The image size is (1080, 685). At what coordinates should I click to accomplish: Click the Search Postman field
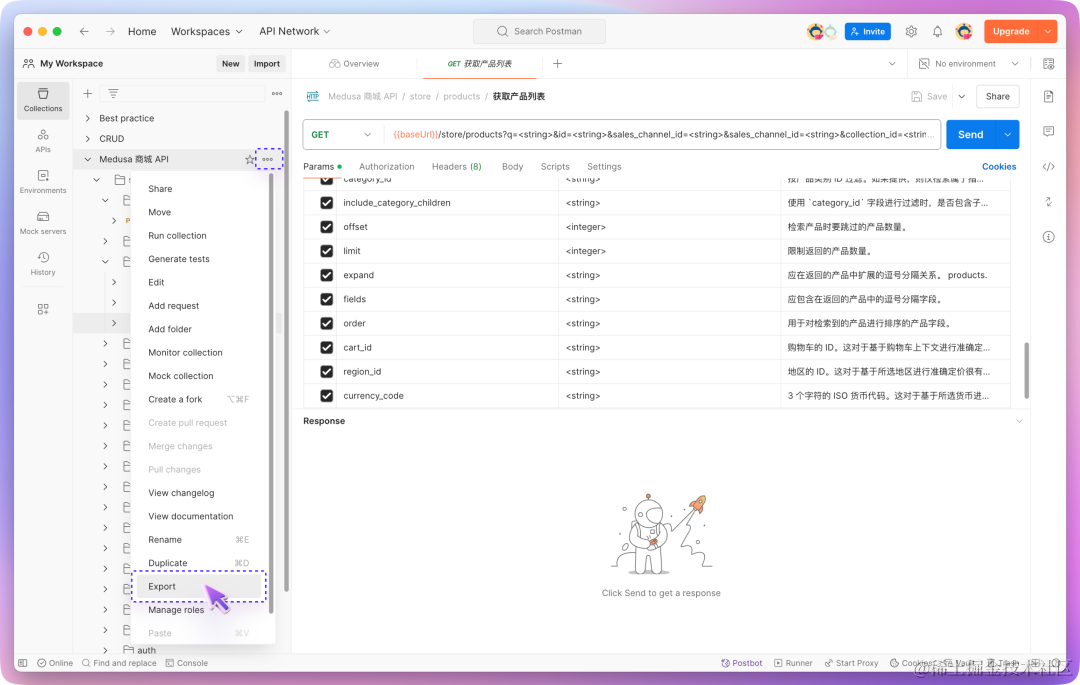539,32
